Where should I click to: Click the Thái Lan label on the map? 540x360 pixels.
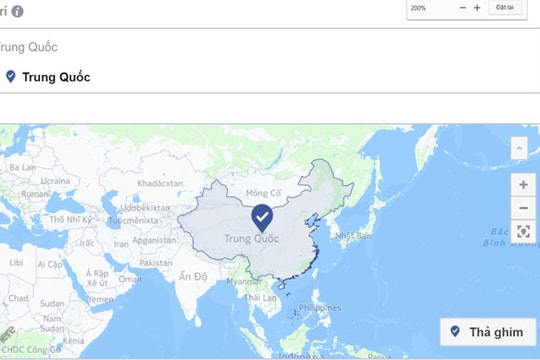coord(260,297)
